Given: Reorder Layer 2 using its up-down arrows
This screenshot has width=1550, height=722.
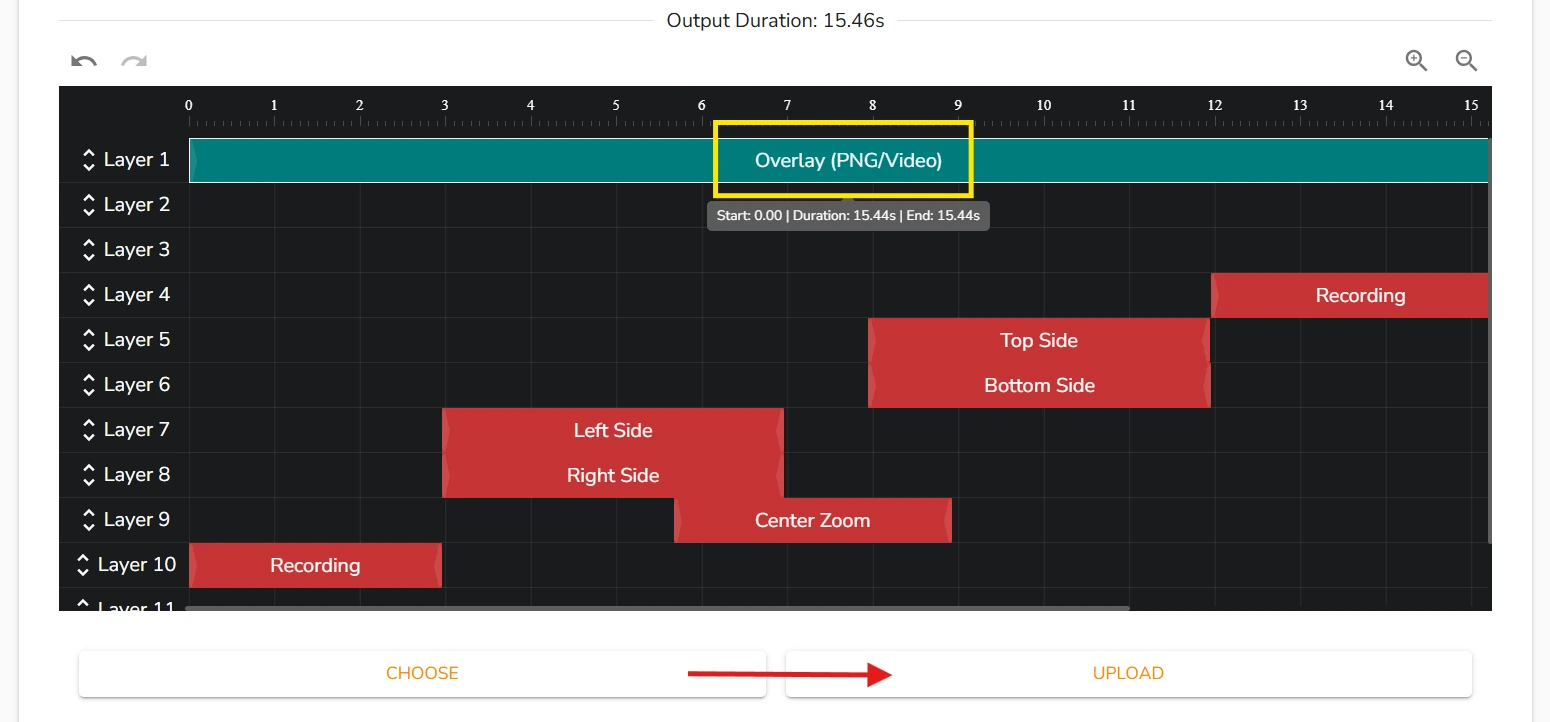Looking at the screenshot, I should coord(89,205).
